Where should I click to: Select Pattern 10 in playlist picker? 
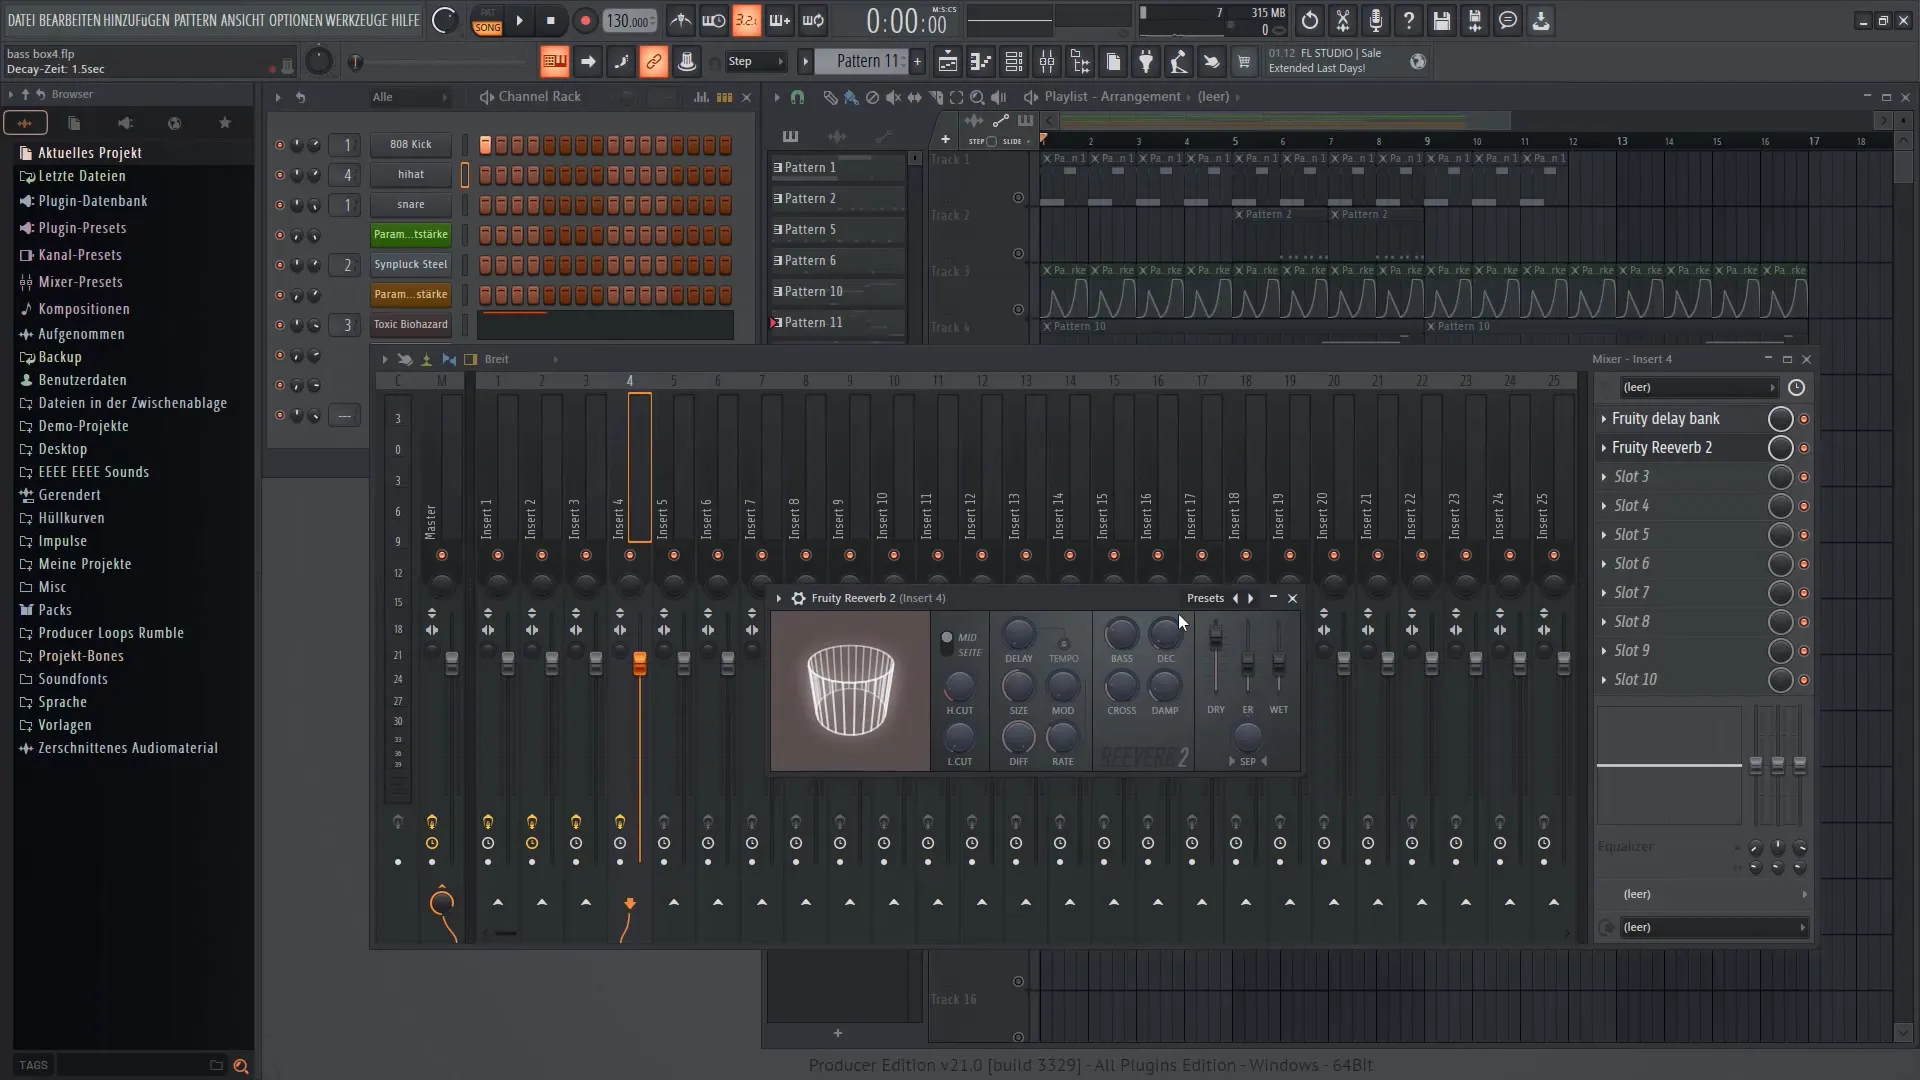tap(837, 292)
